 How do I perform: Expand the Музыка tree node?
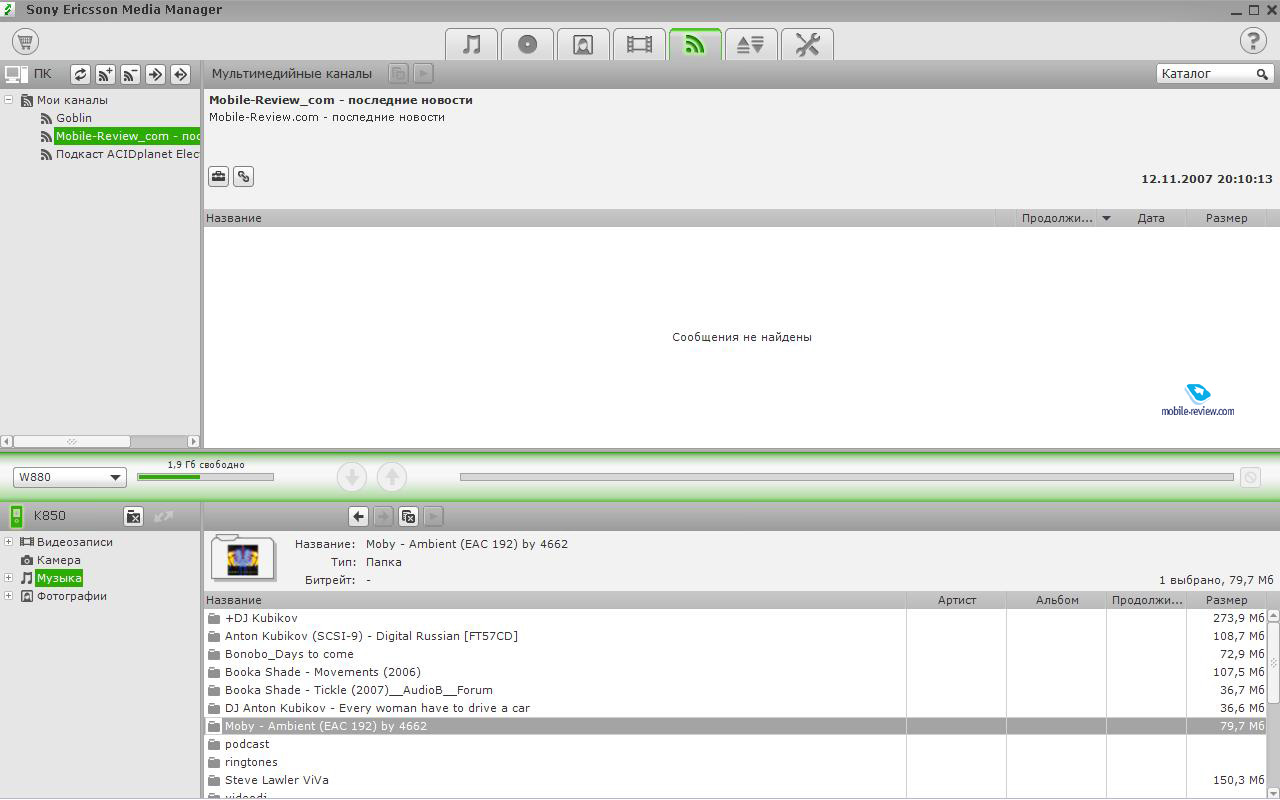tap(9, 578)
